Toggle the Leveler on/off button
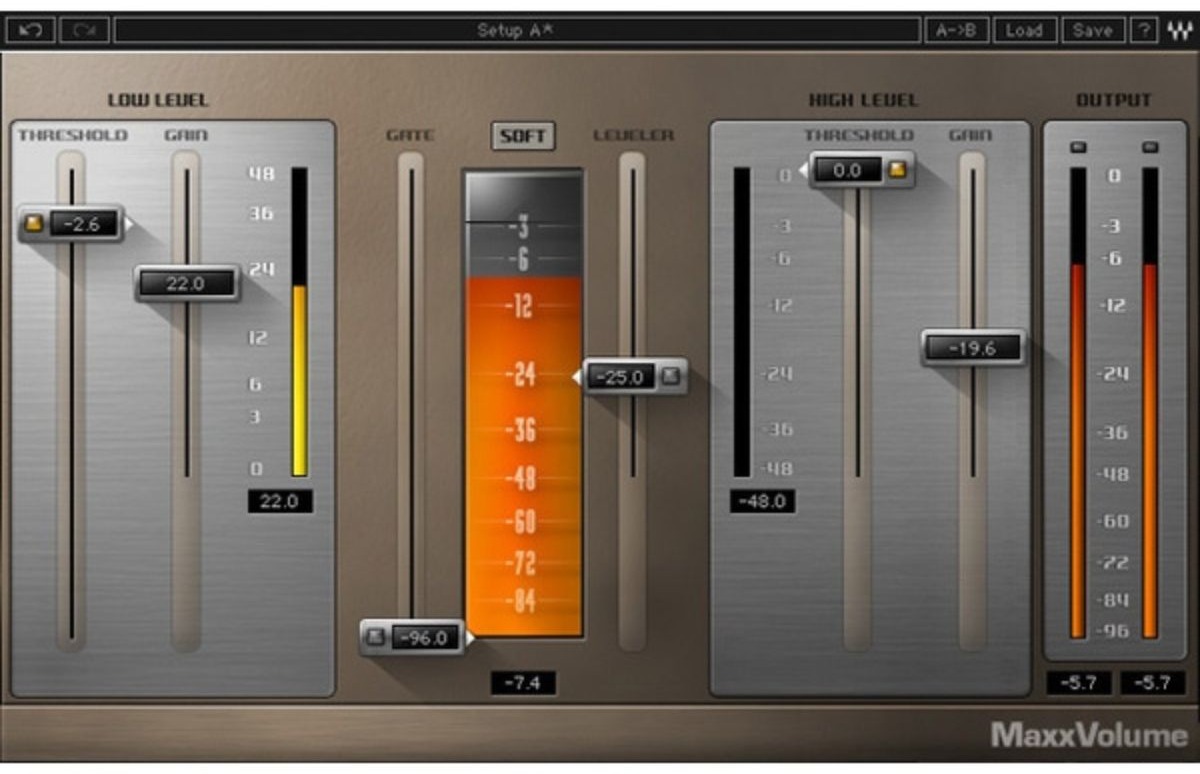 (x=671, y=376)
